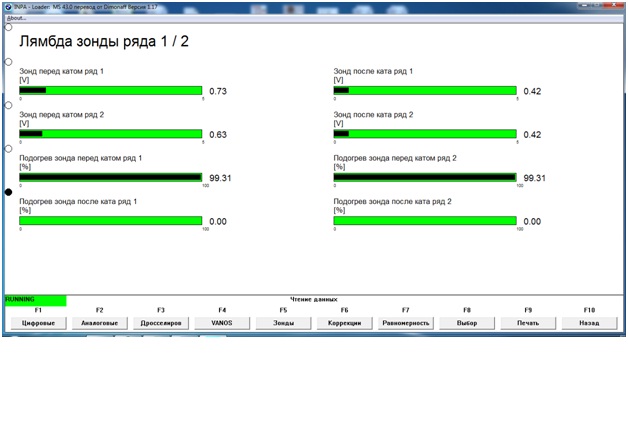The image size is (628, 430).
Task: Click the Зонд после ката ряд 1 voltage bar
Action: click(425, 90)
